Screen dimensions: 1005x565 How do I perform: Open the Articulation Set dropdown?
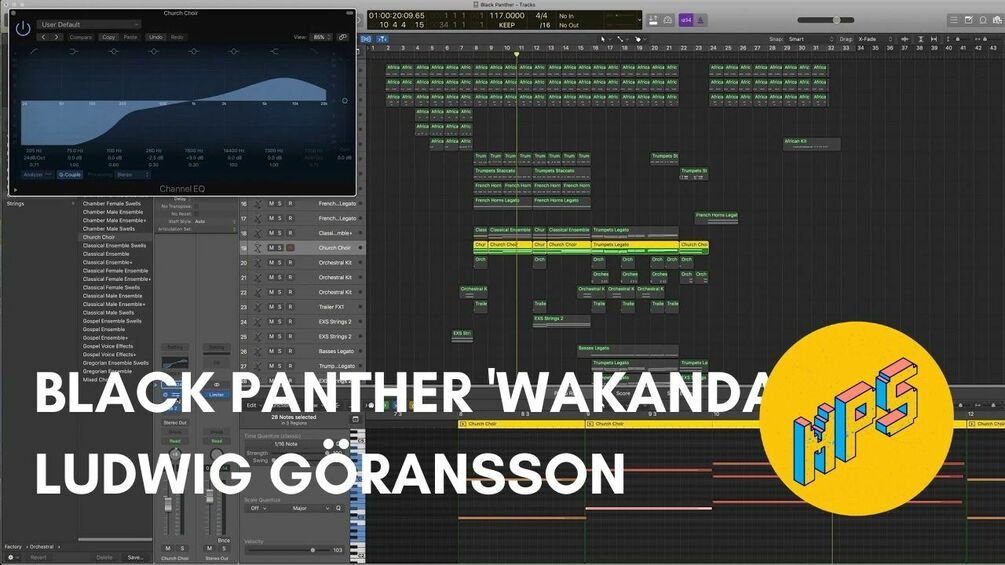(214, 229)
